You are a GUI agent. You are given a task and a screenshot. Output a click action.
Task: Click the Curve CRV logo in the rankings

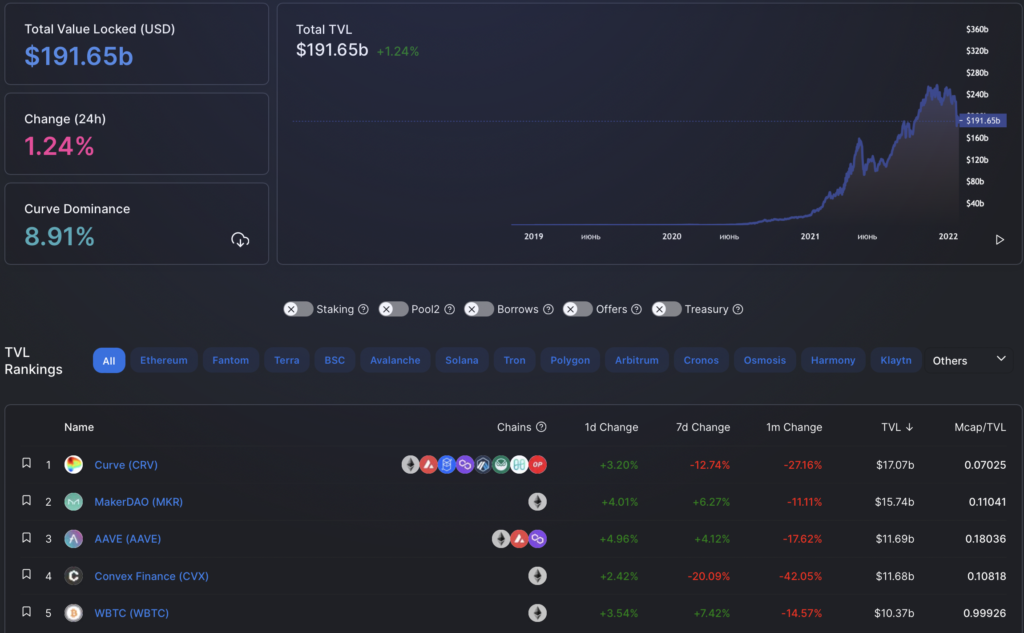coord(72,465)
